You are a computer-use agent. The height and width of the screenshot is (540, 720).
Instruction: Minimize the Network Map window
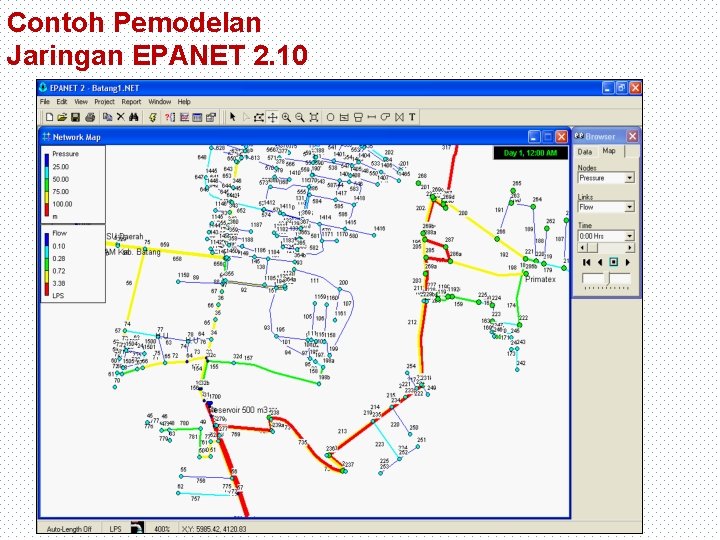[534, 136]
